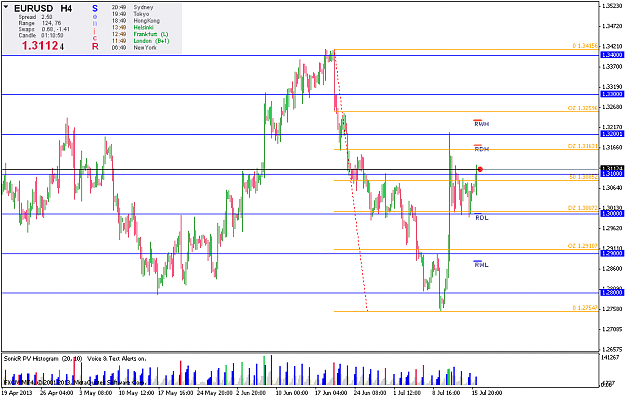Image resolution: width=625 pixels, height=398 pixels.
Task: Click the Candle countdown timer line
Action: point(41,35)
